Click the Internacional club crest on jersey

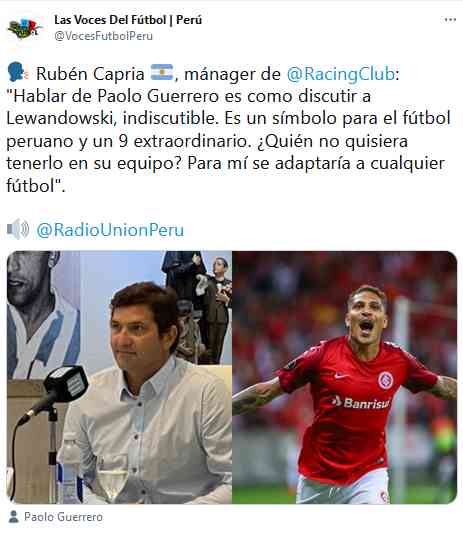click(386, 380)
